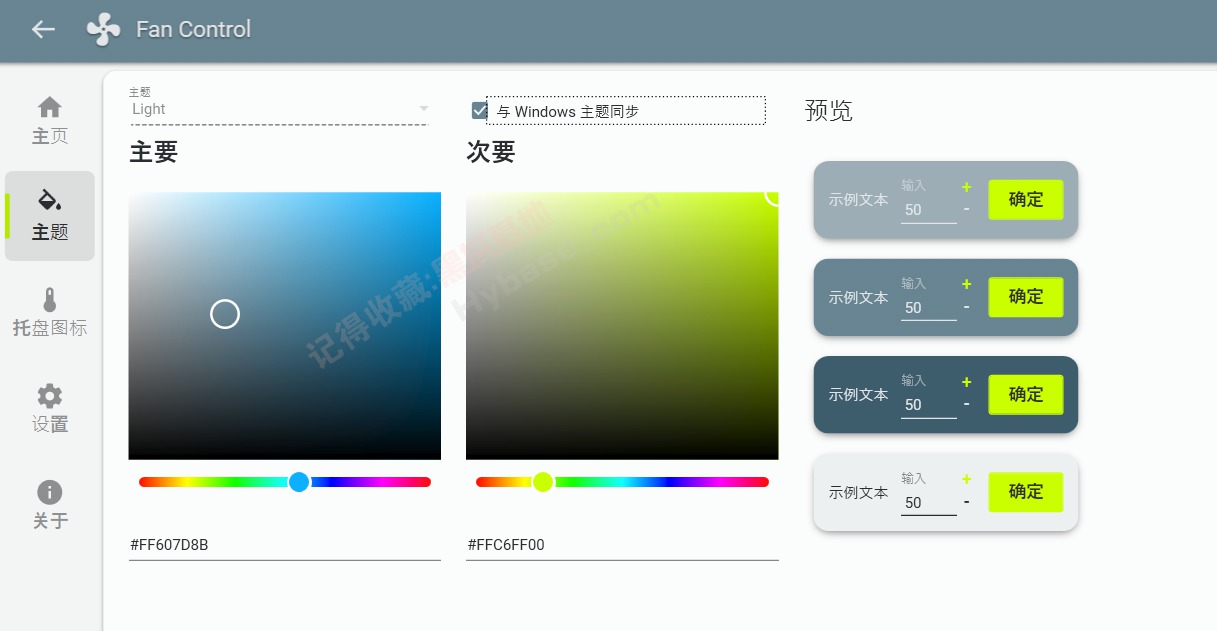Open the 托盘图标 (Tray Icon) settings
1217x631 pixels.
click(49, 310)
